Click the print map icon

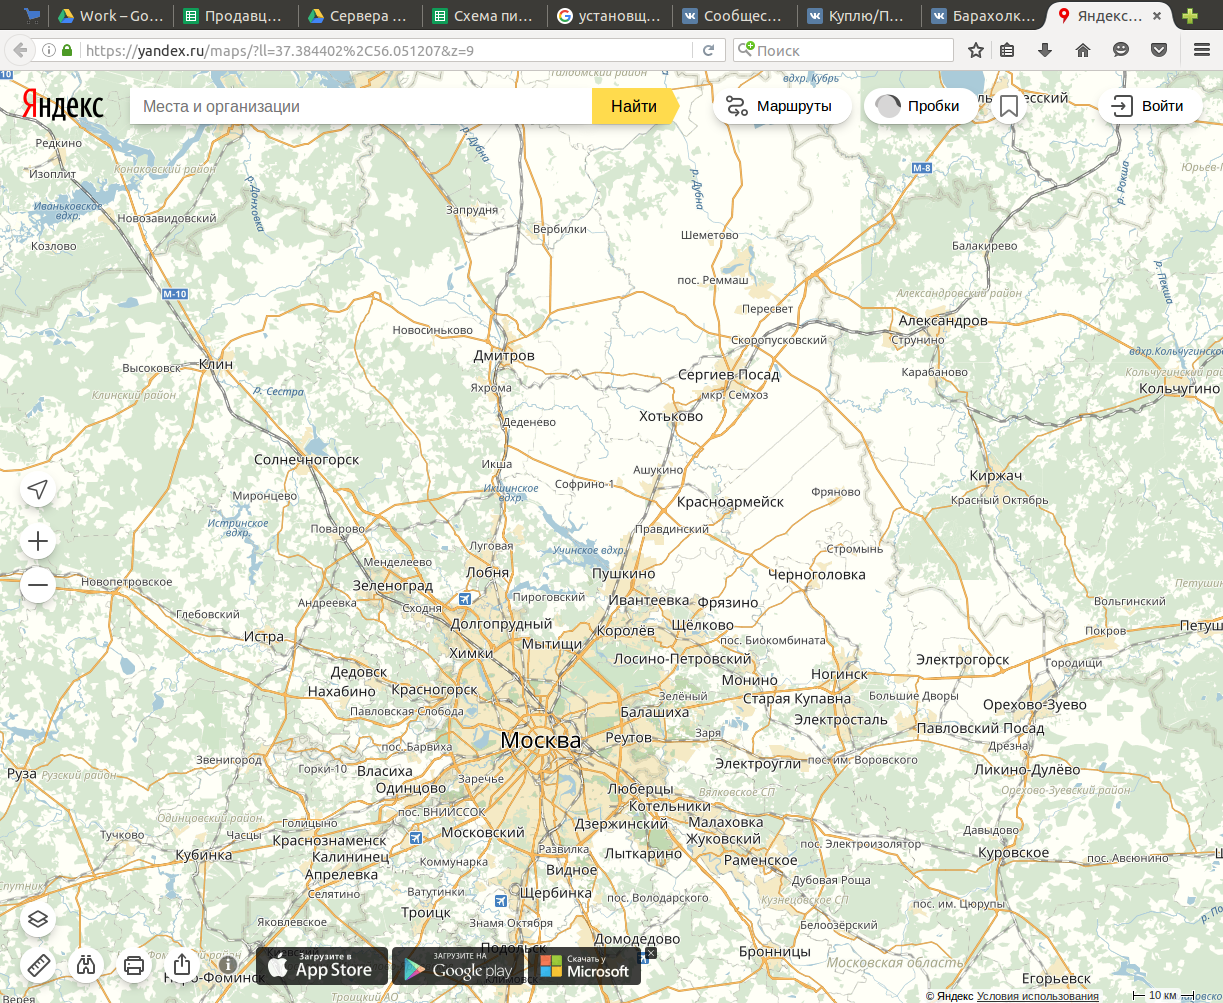click(x=134, y=965)
